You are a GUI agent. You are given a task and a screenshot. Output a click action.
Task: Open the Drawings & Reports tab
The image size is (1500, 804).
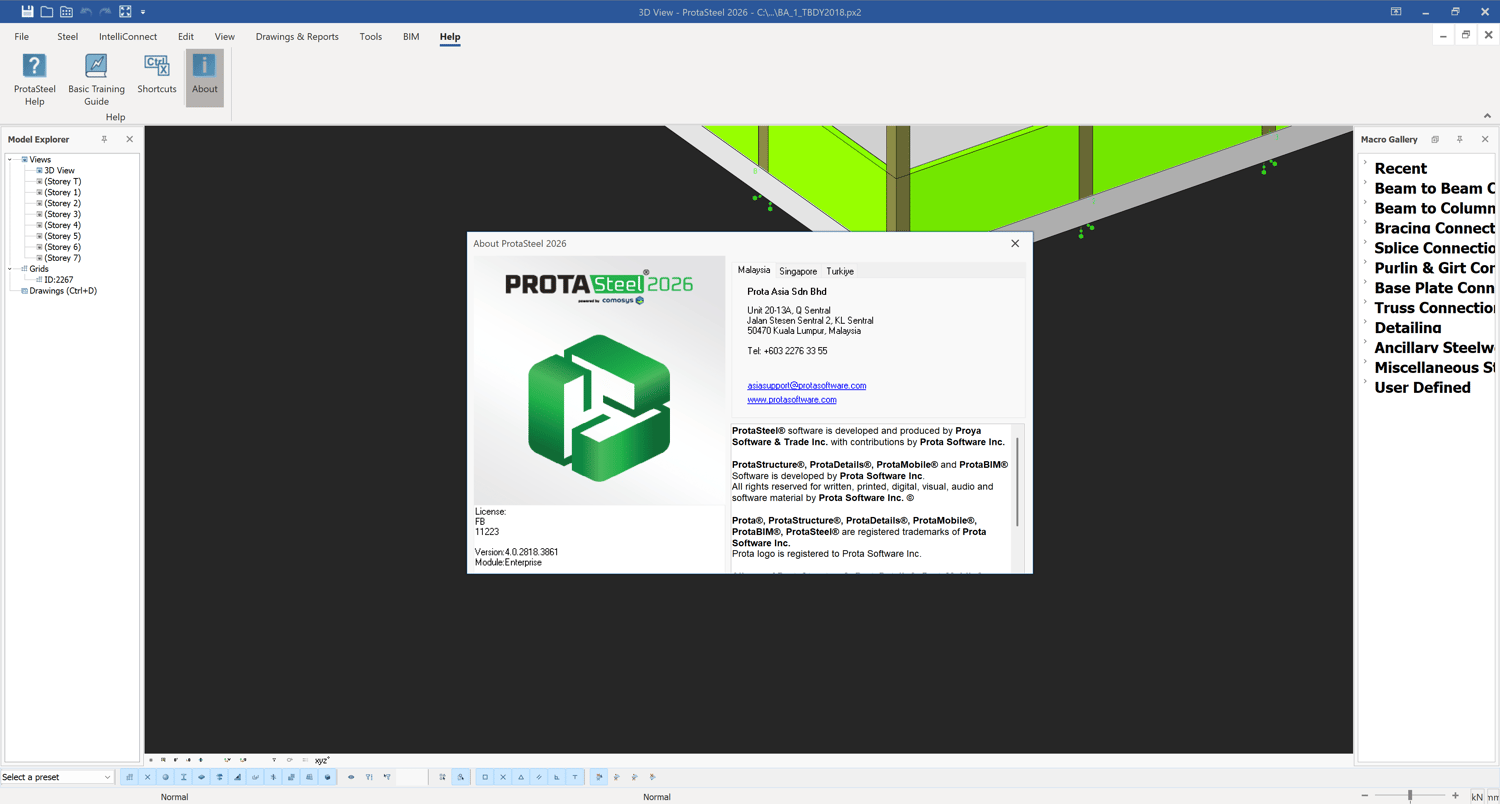[x=297, y=37]
